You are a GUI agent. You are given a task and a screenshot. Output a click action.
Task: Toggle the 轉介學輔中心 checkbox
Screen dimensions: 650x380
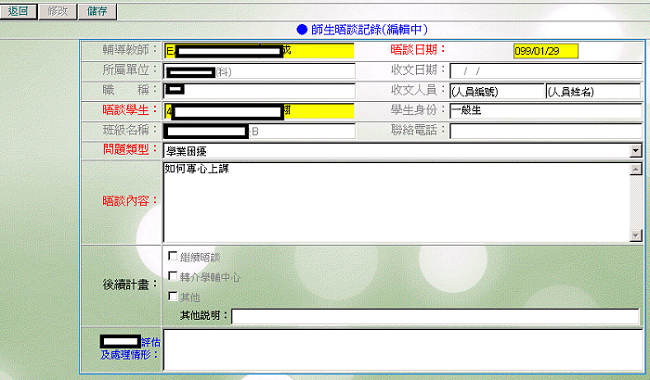click(x=172, y=276)
